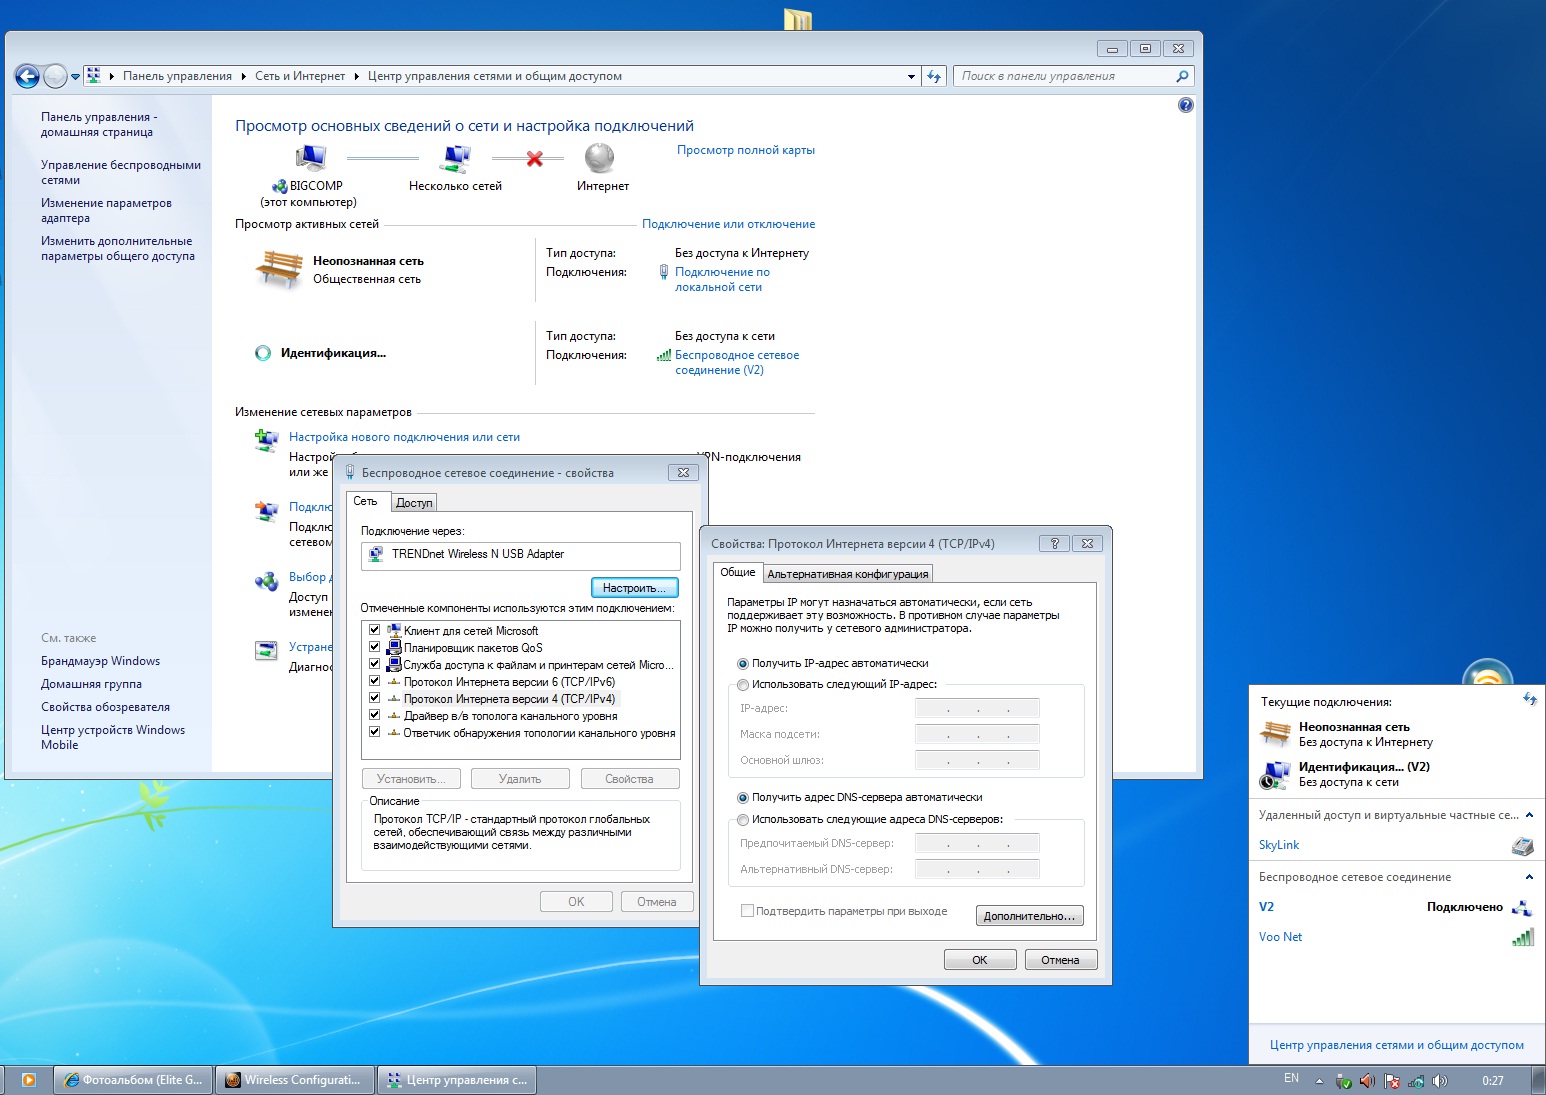Click the volume speaker icon in system tray
This screenshot has height=1095, width=1546.
click(x=1440, y=1080)
